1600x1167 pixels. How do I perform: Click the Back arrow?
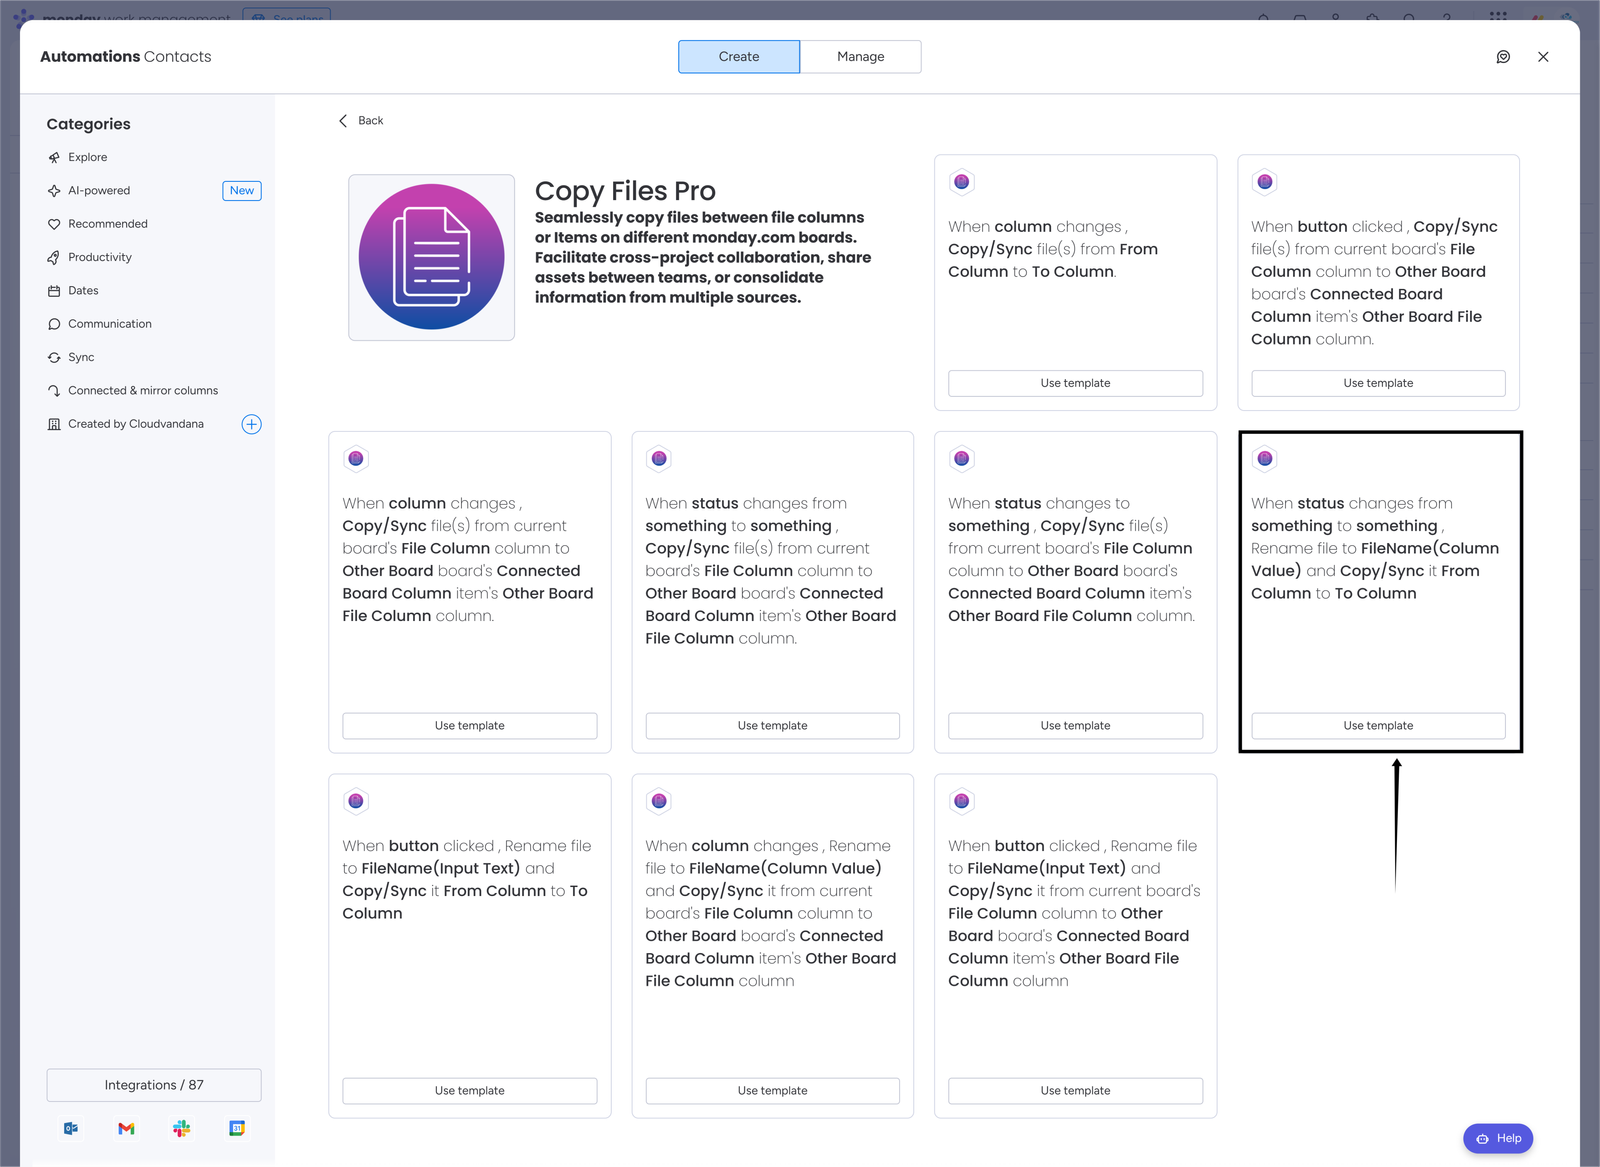pos(343,120)
